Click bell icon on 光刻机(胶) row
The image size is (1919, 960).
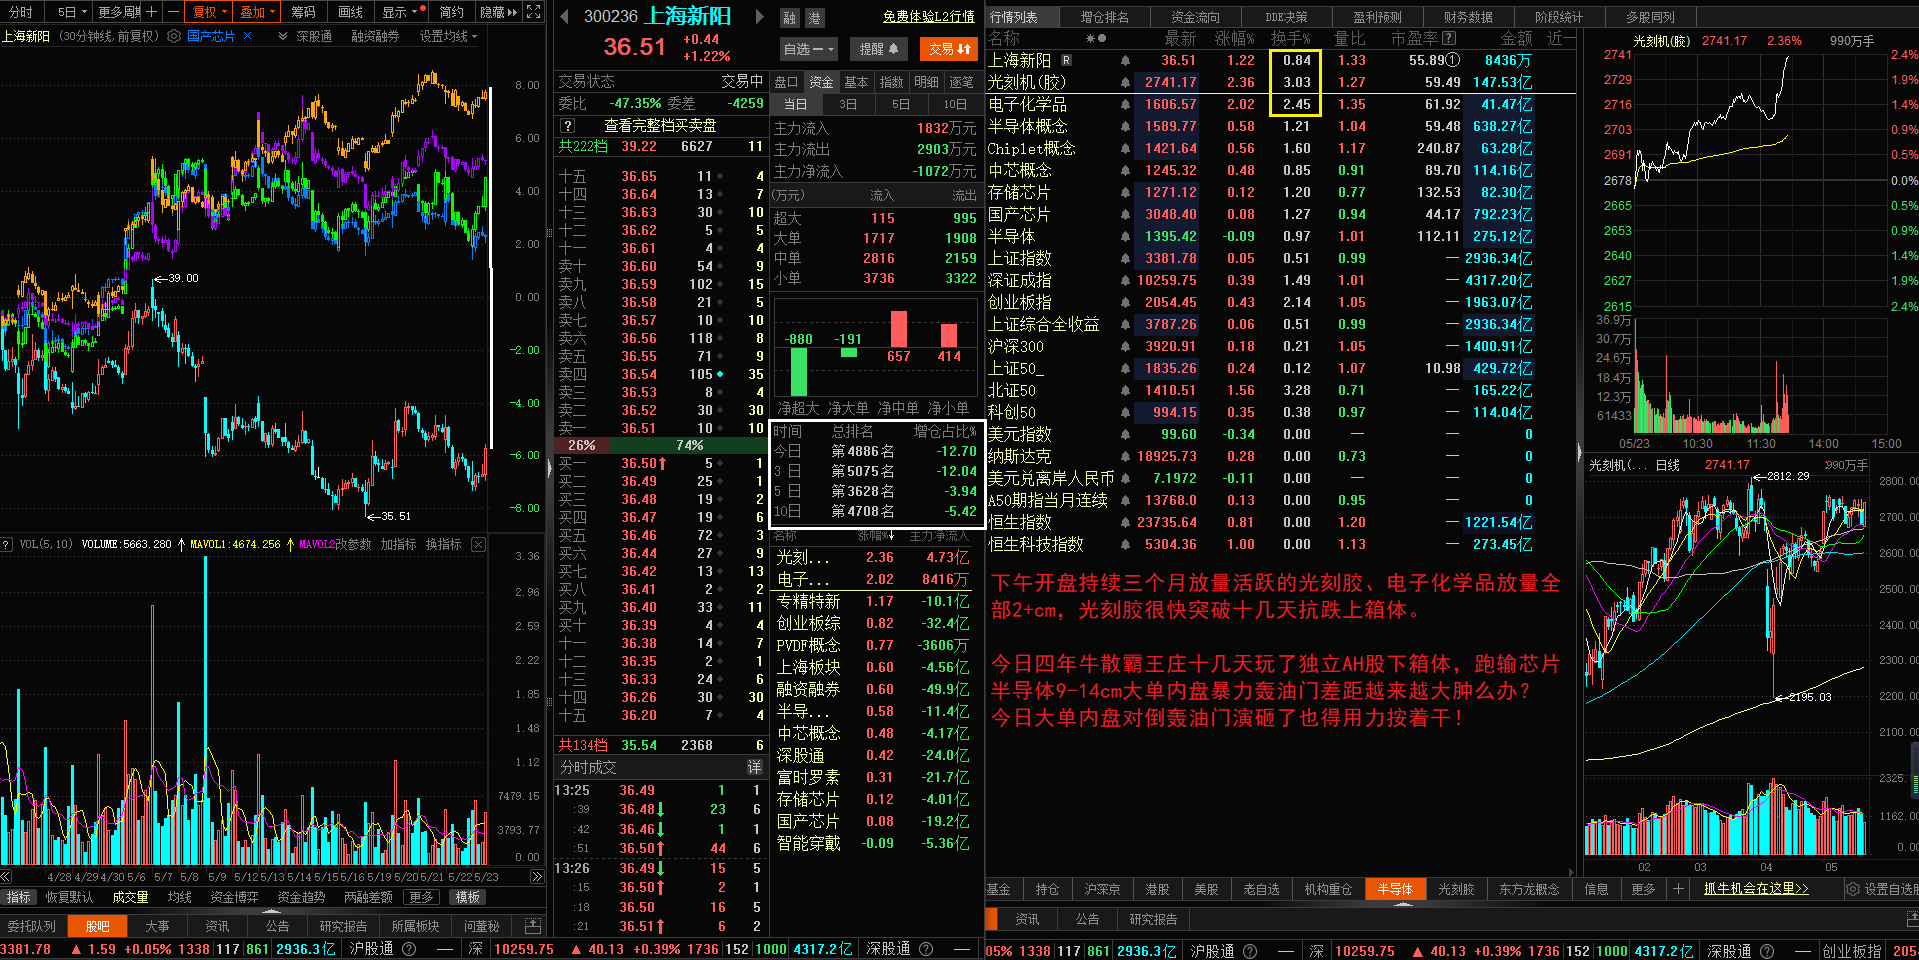coord(1125,82)
